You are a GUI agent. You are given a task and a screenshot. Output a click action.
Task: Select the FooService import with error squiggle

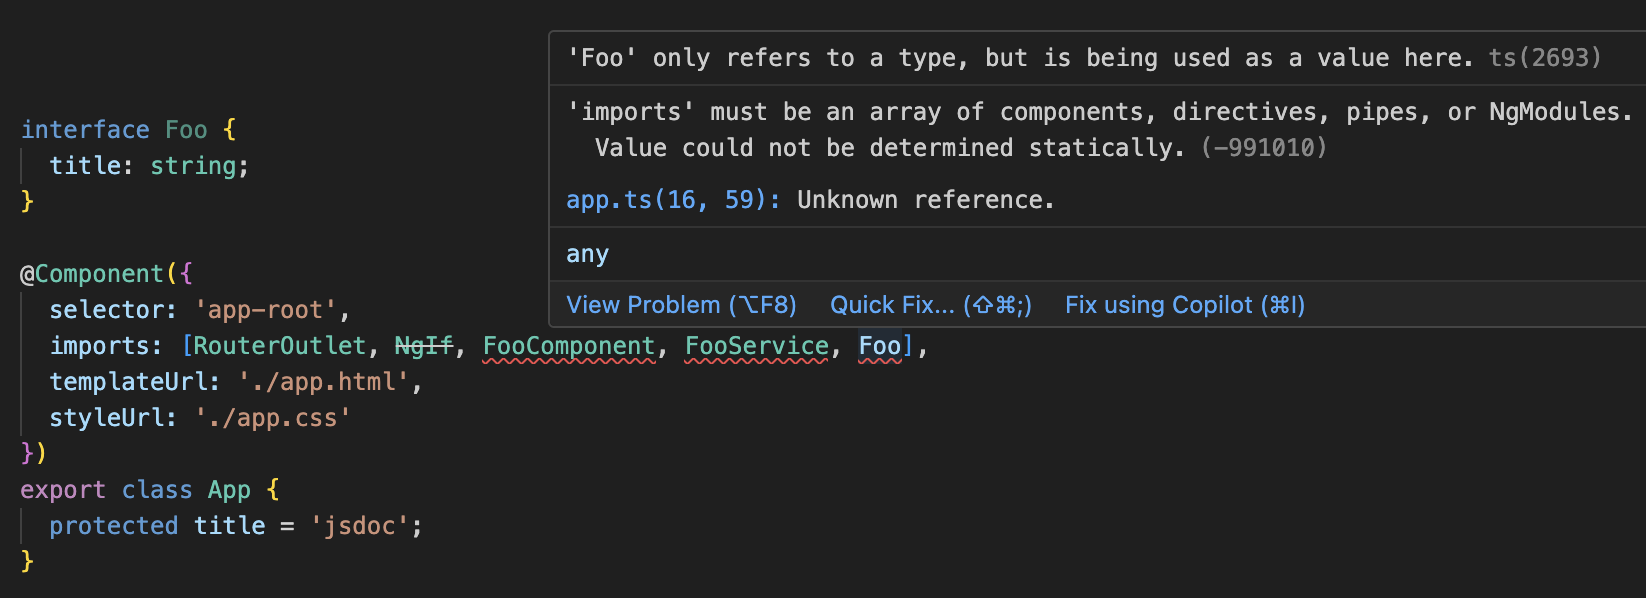tap(757, 346)
